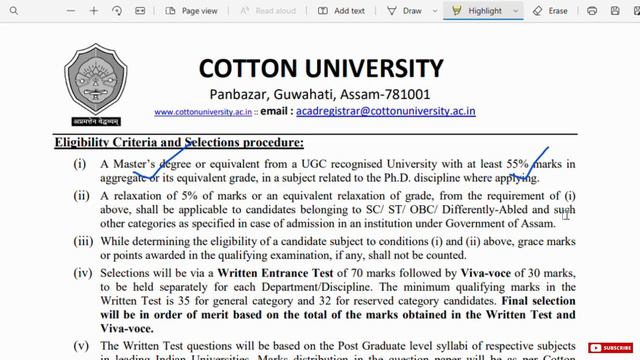This screenshot has width=640, height=360.
Task: Click the YouTube Subscribe button
Action: 611,347
